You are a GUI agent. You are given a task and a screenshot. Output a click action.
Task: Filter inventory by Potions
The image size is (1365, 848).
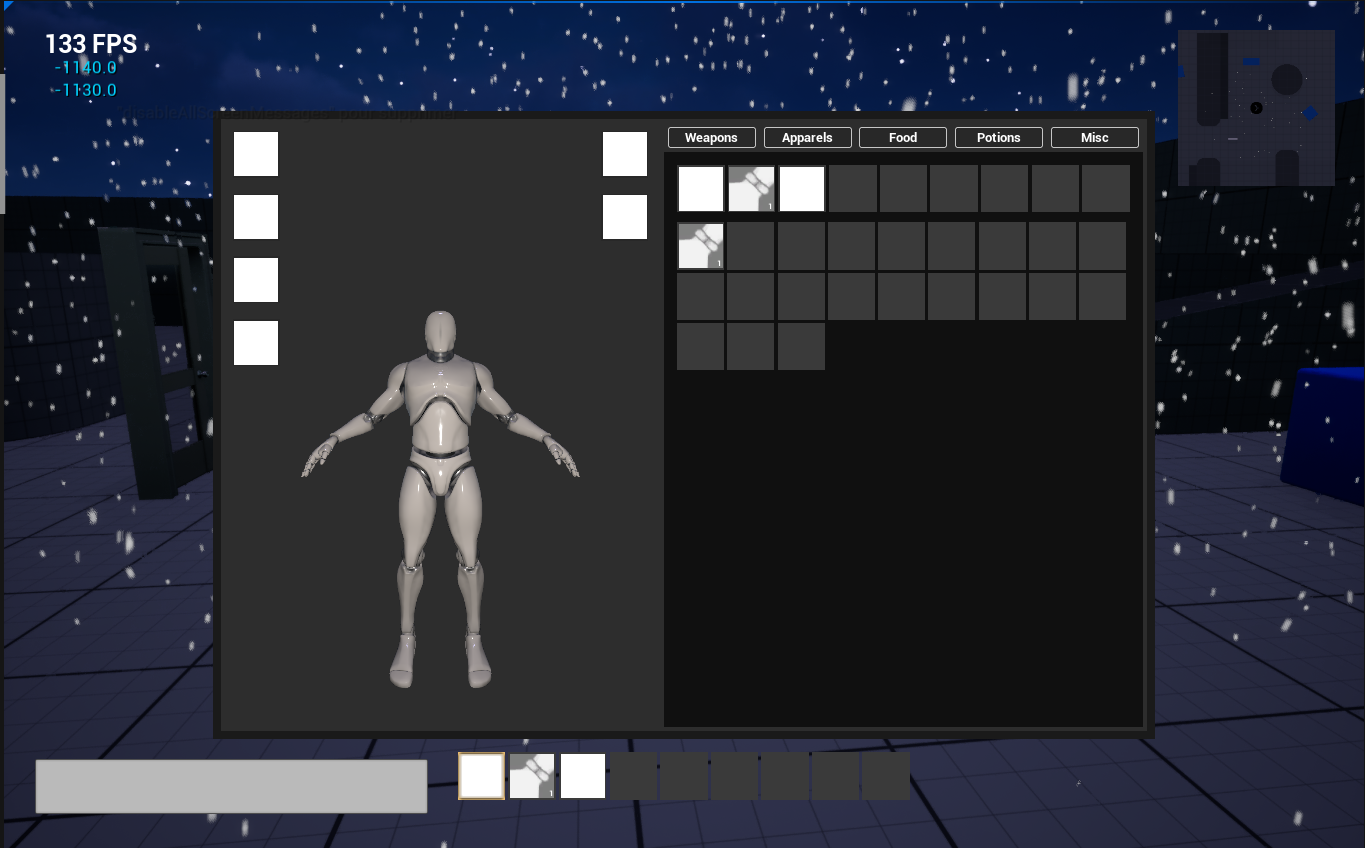coord(999,138)
